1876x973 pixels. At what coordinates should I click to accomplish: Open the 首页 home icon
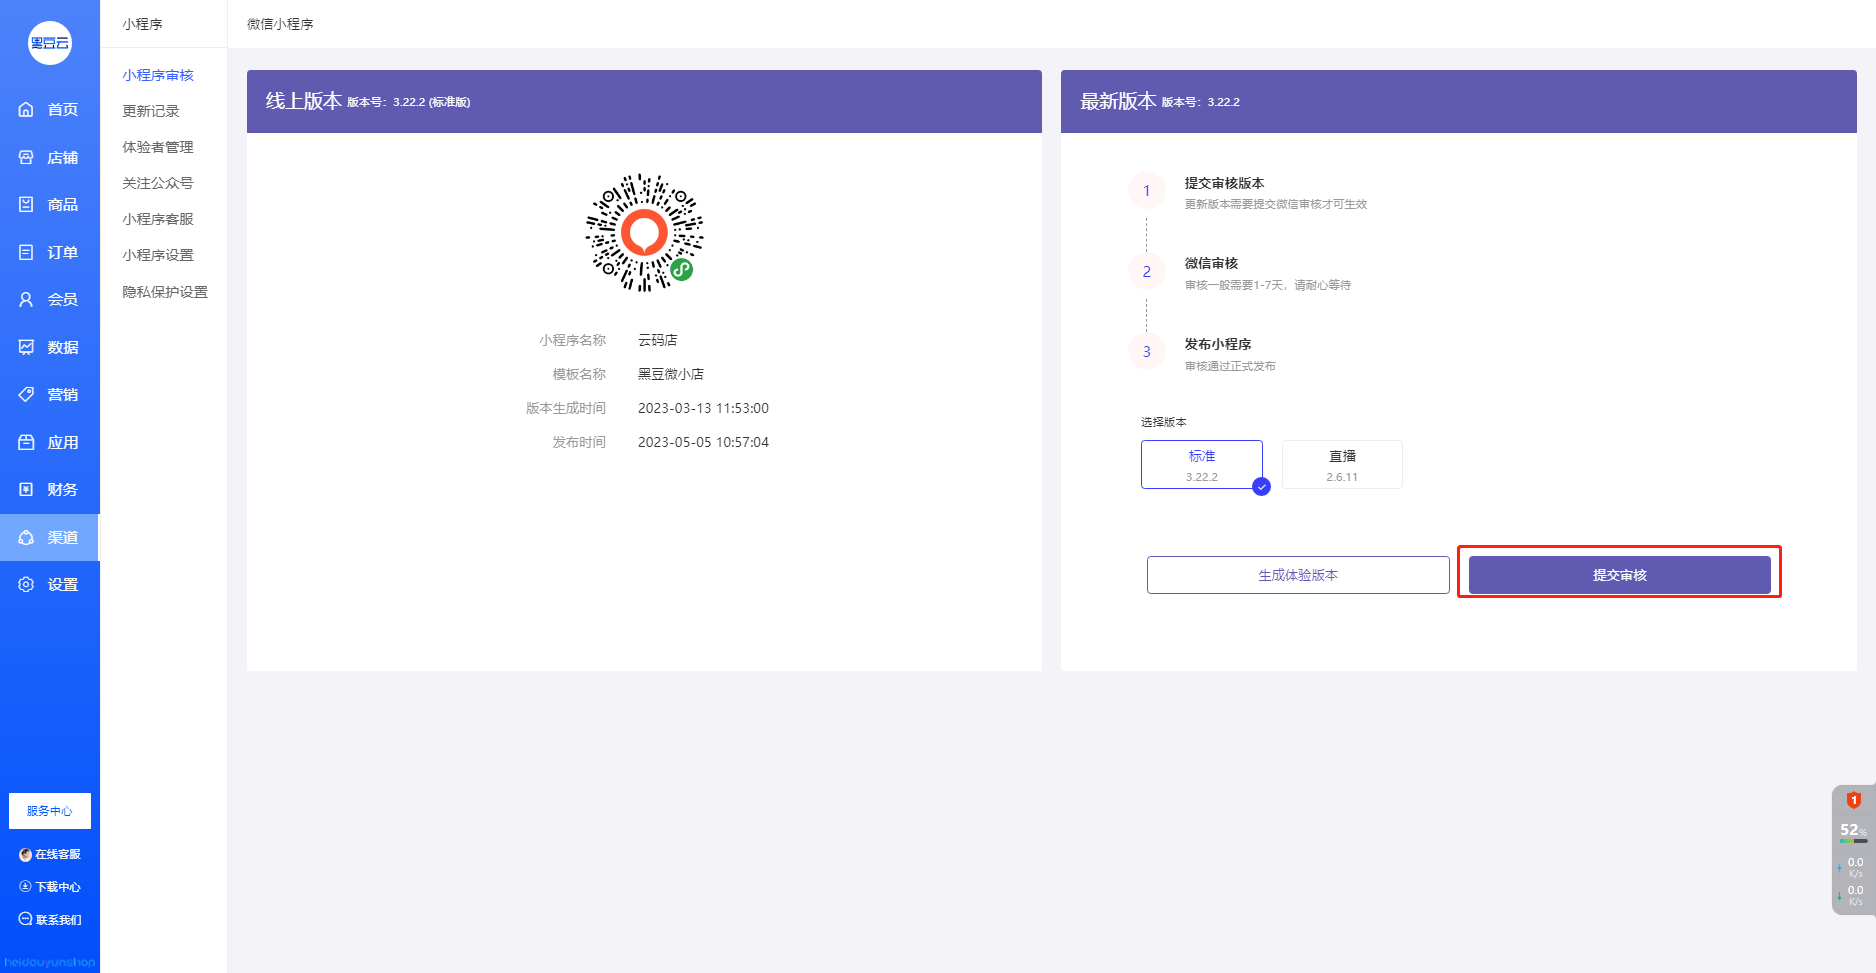(x=26, y=110)
